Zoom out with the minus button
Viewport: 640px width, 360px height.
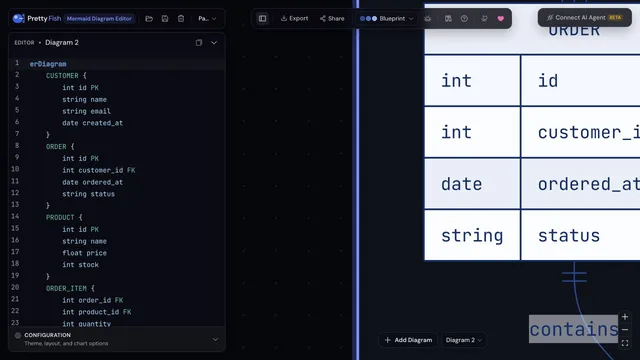pos(625,330)
